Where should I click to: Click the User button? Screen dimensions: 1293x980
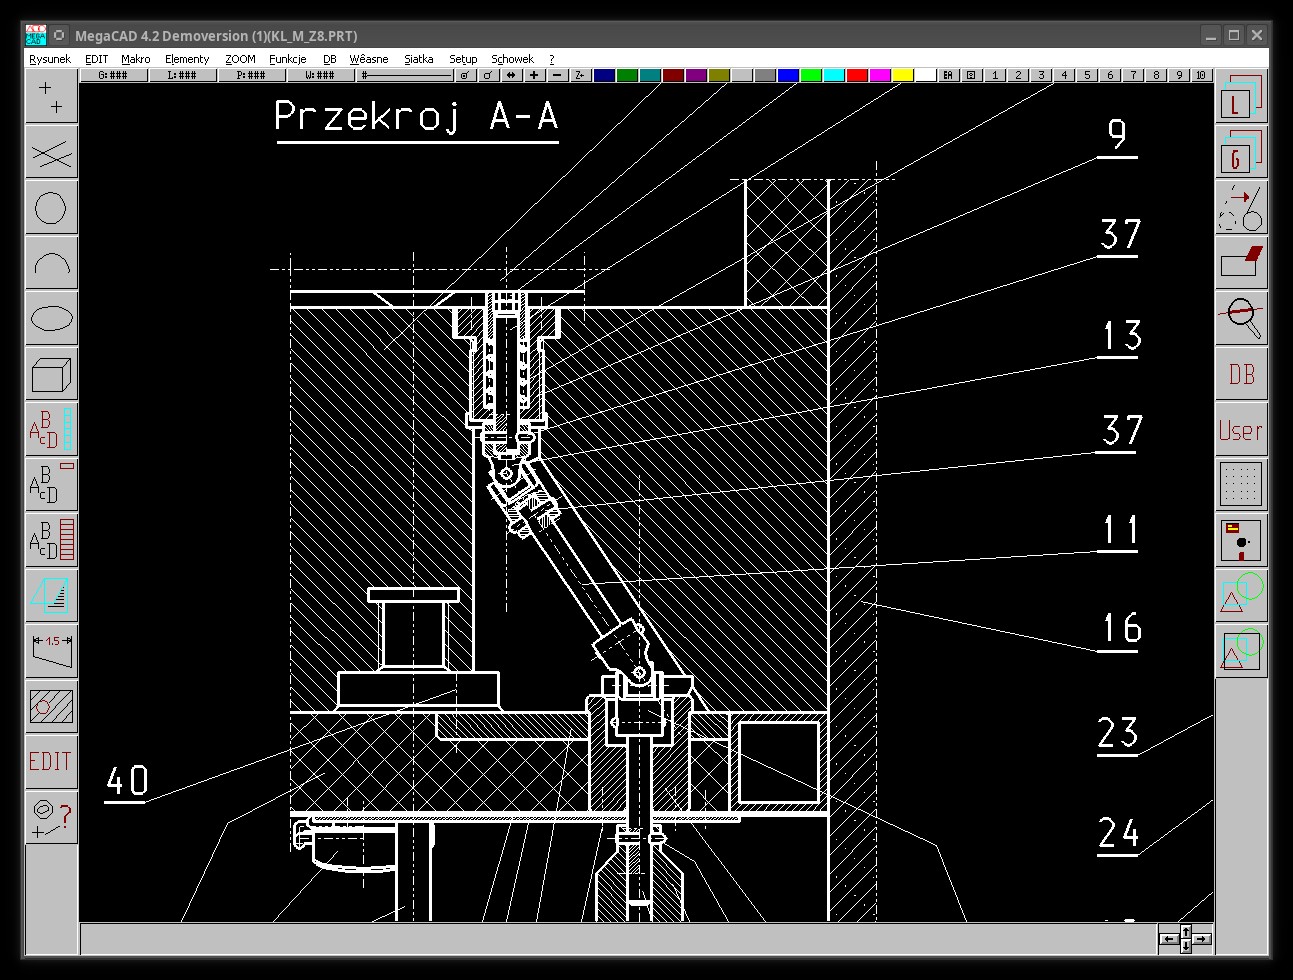tap(1242, 430)
